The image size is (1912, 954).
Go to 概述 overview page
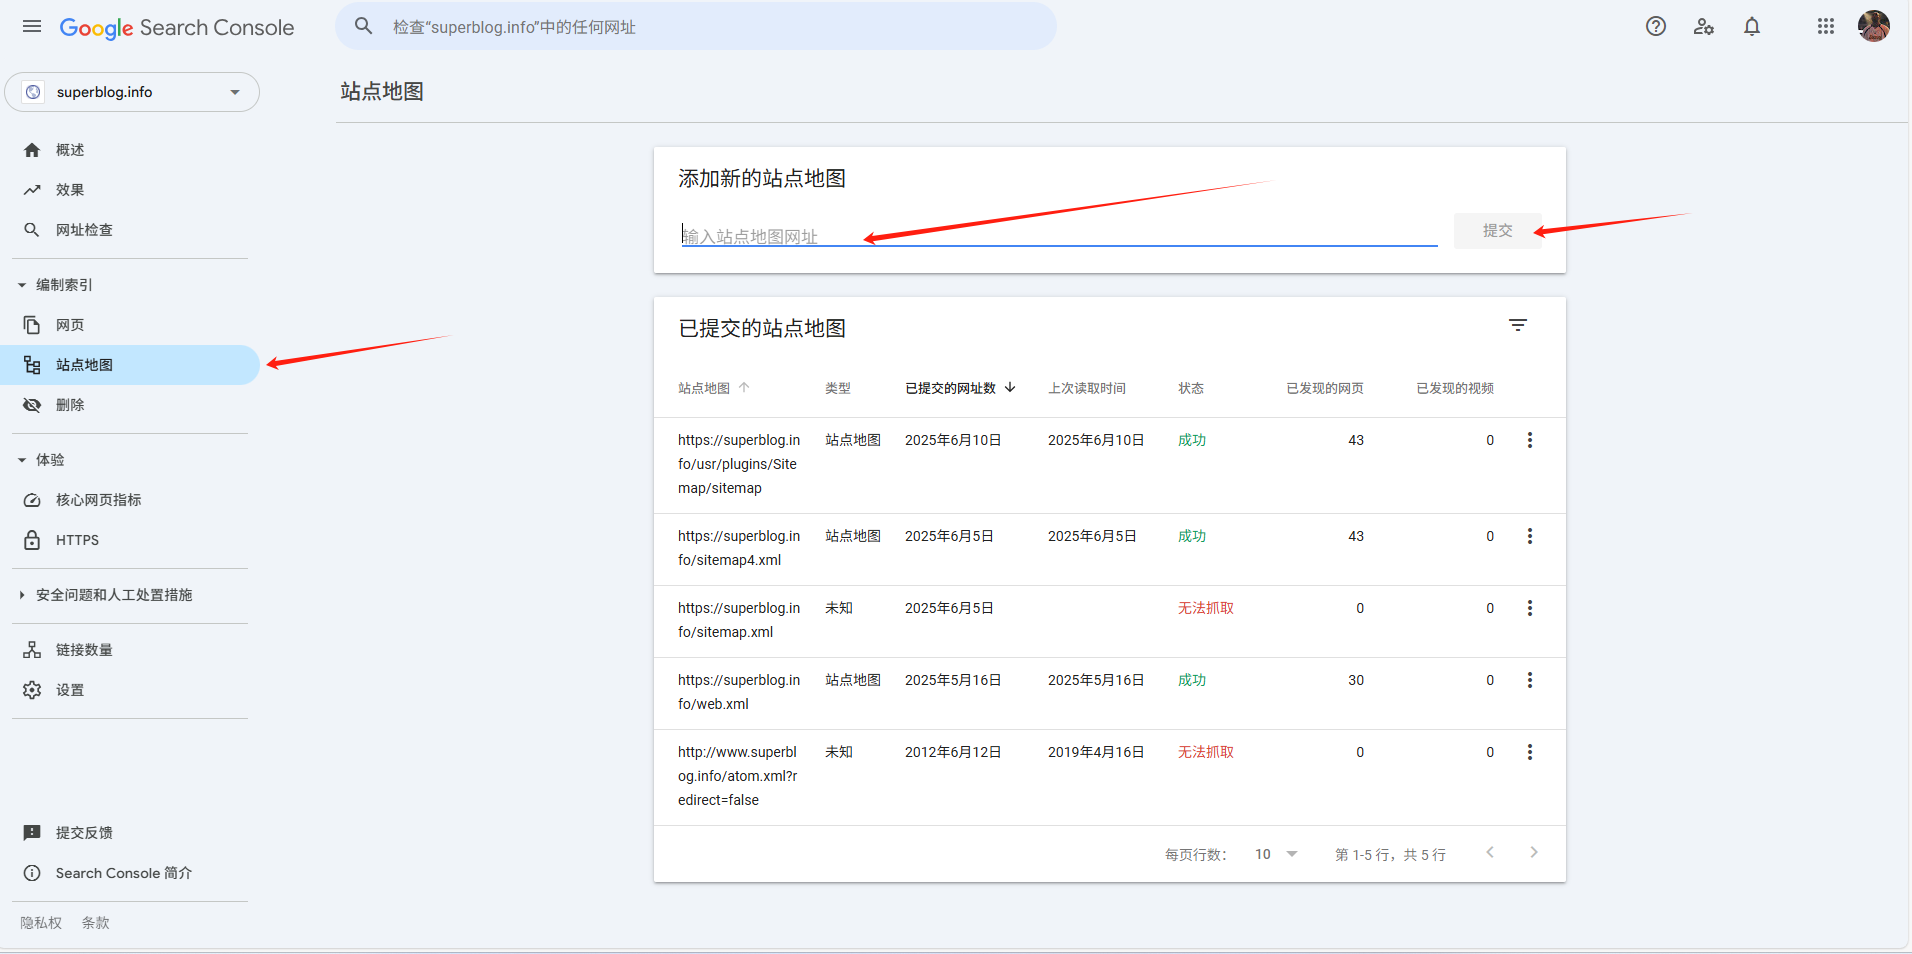pyautogui.click(x=130, y=150)
